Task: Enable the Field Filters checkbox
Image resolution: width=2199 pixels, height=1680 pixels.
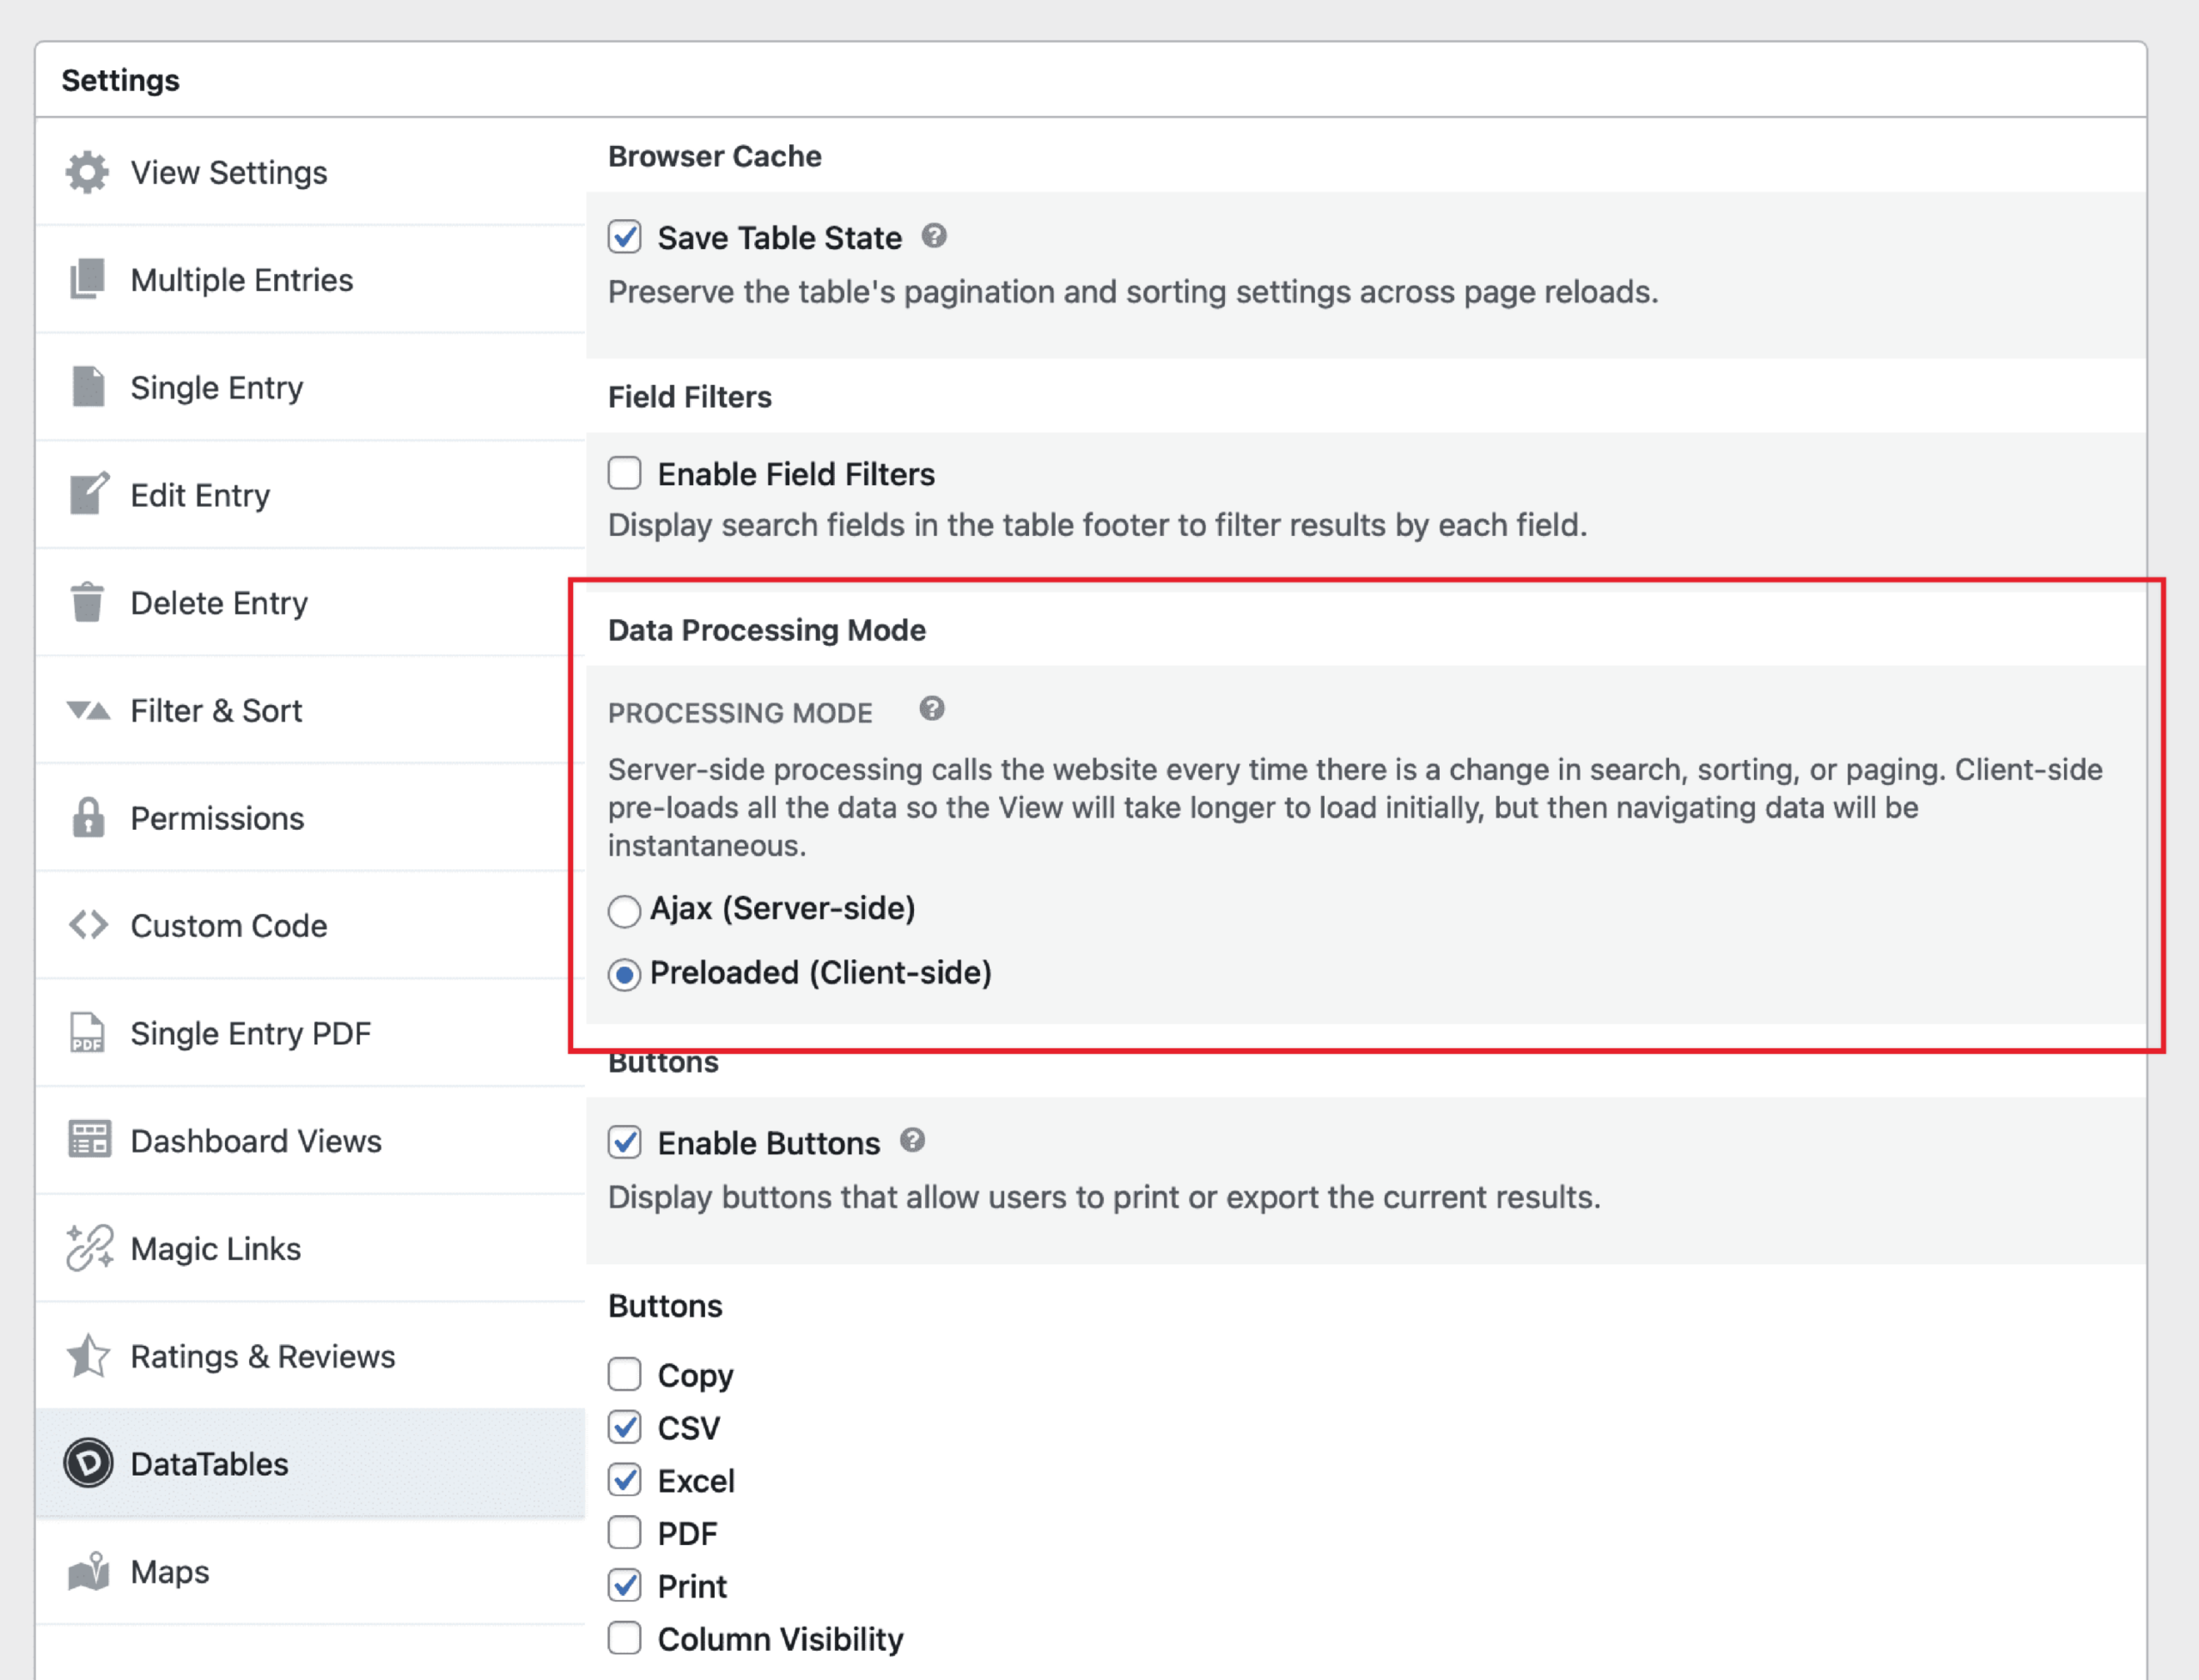Action: (624, 473)
